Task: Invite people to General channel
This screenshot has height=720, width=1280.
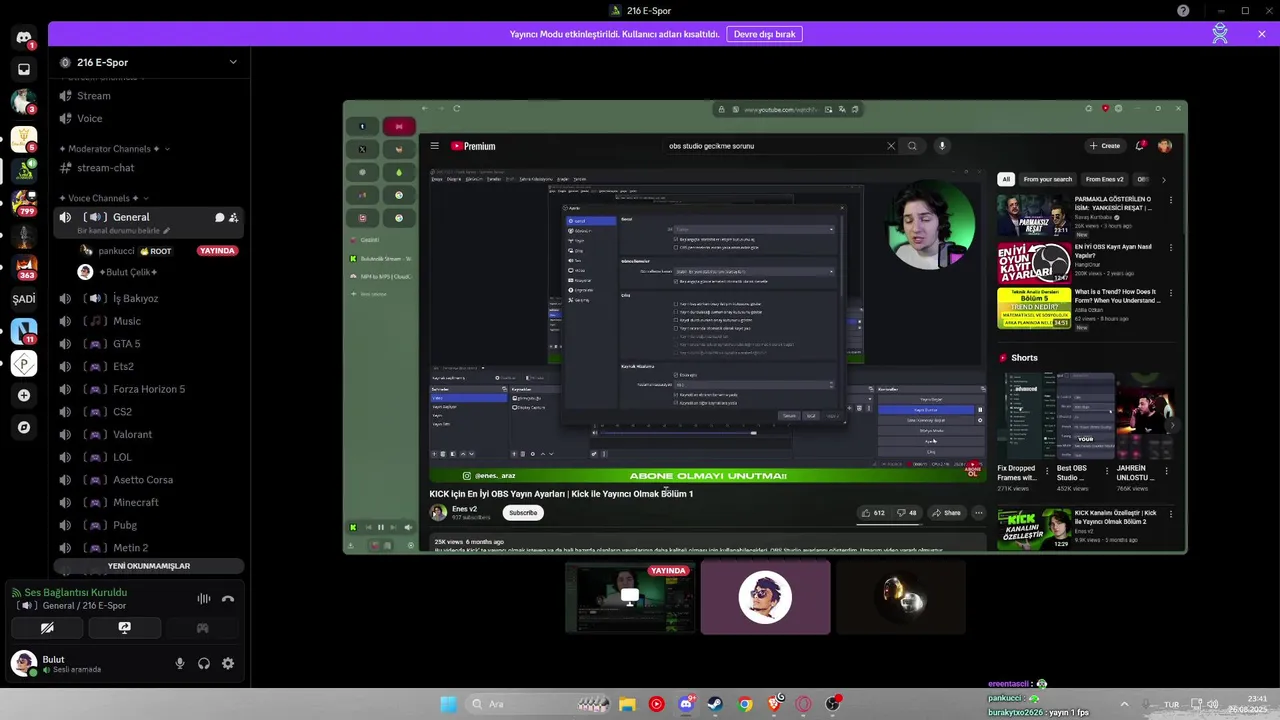Action: click(233, 217)
